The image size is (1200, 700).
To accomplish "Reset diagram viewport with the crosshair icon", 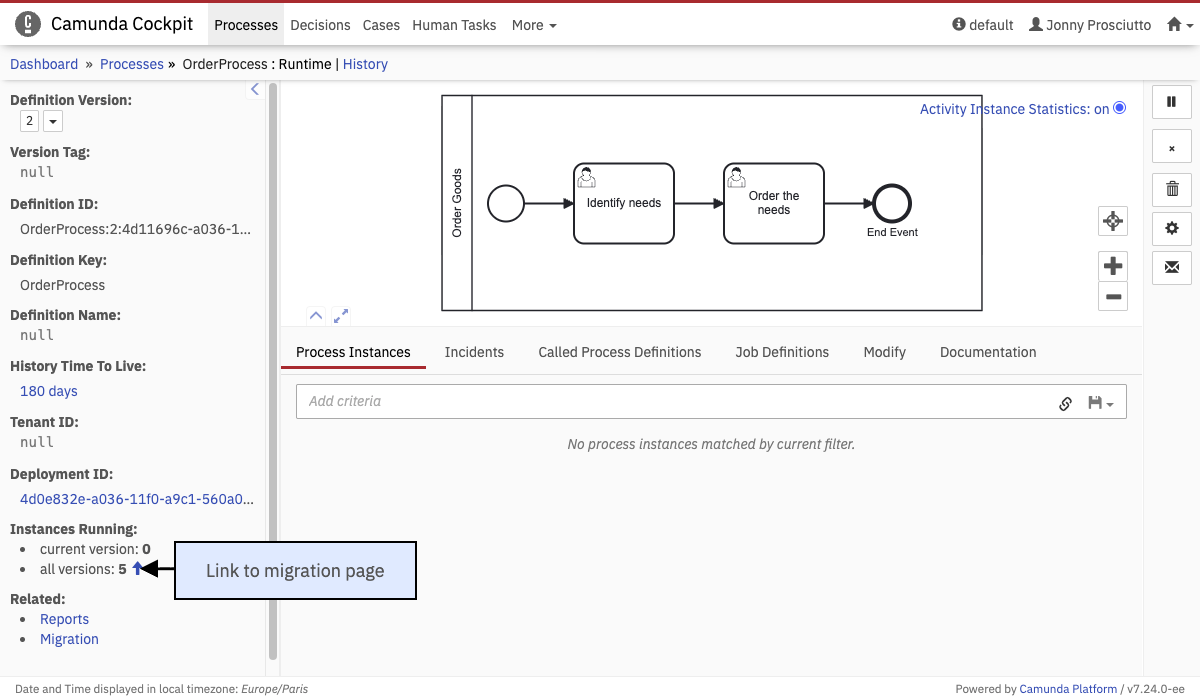I will 1112,221.
